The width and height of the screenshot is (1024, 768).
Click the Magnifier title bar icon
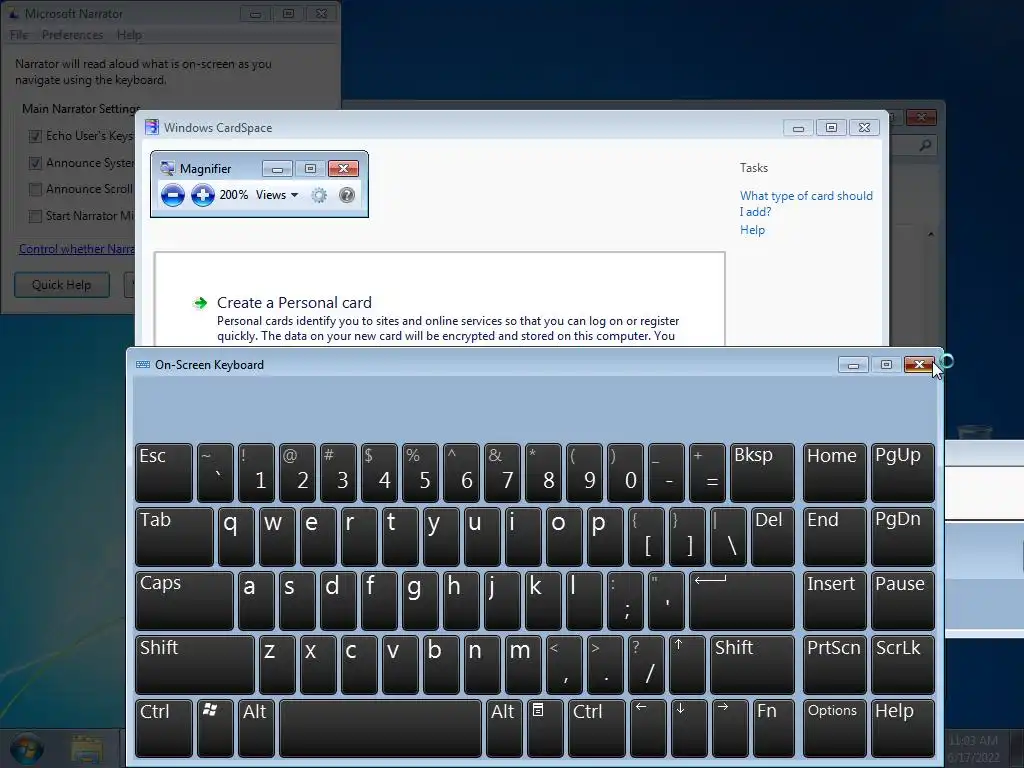168,168
